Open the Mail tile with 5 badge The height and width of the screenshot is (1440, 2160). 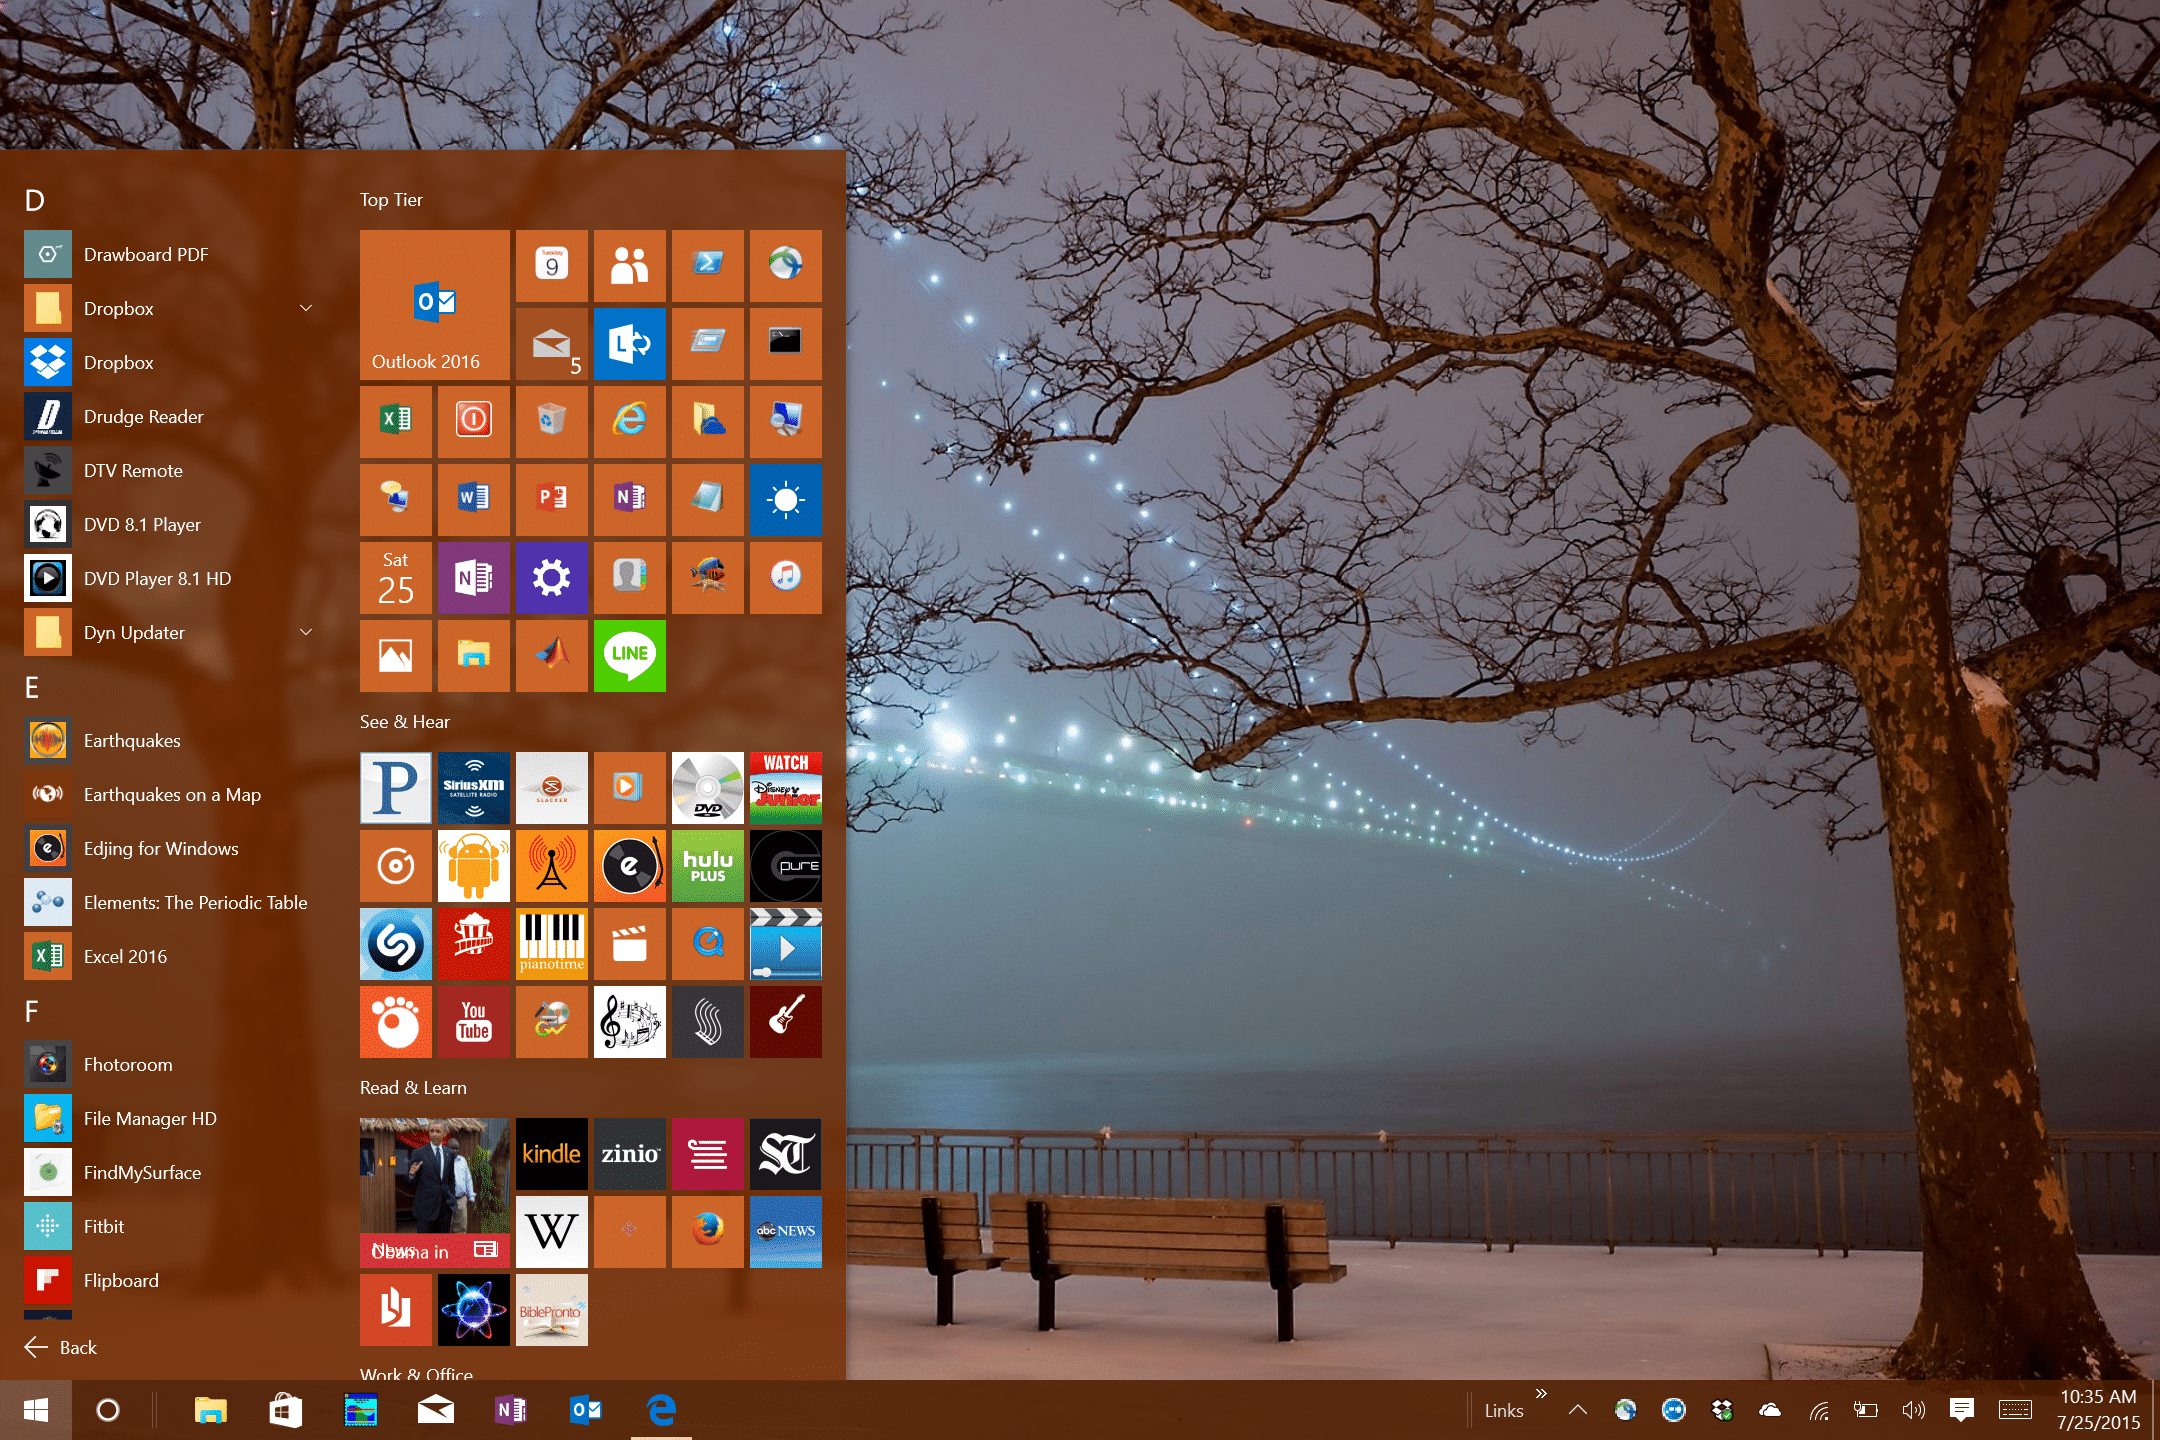[x=552, y=343]
